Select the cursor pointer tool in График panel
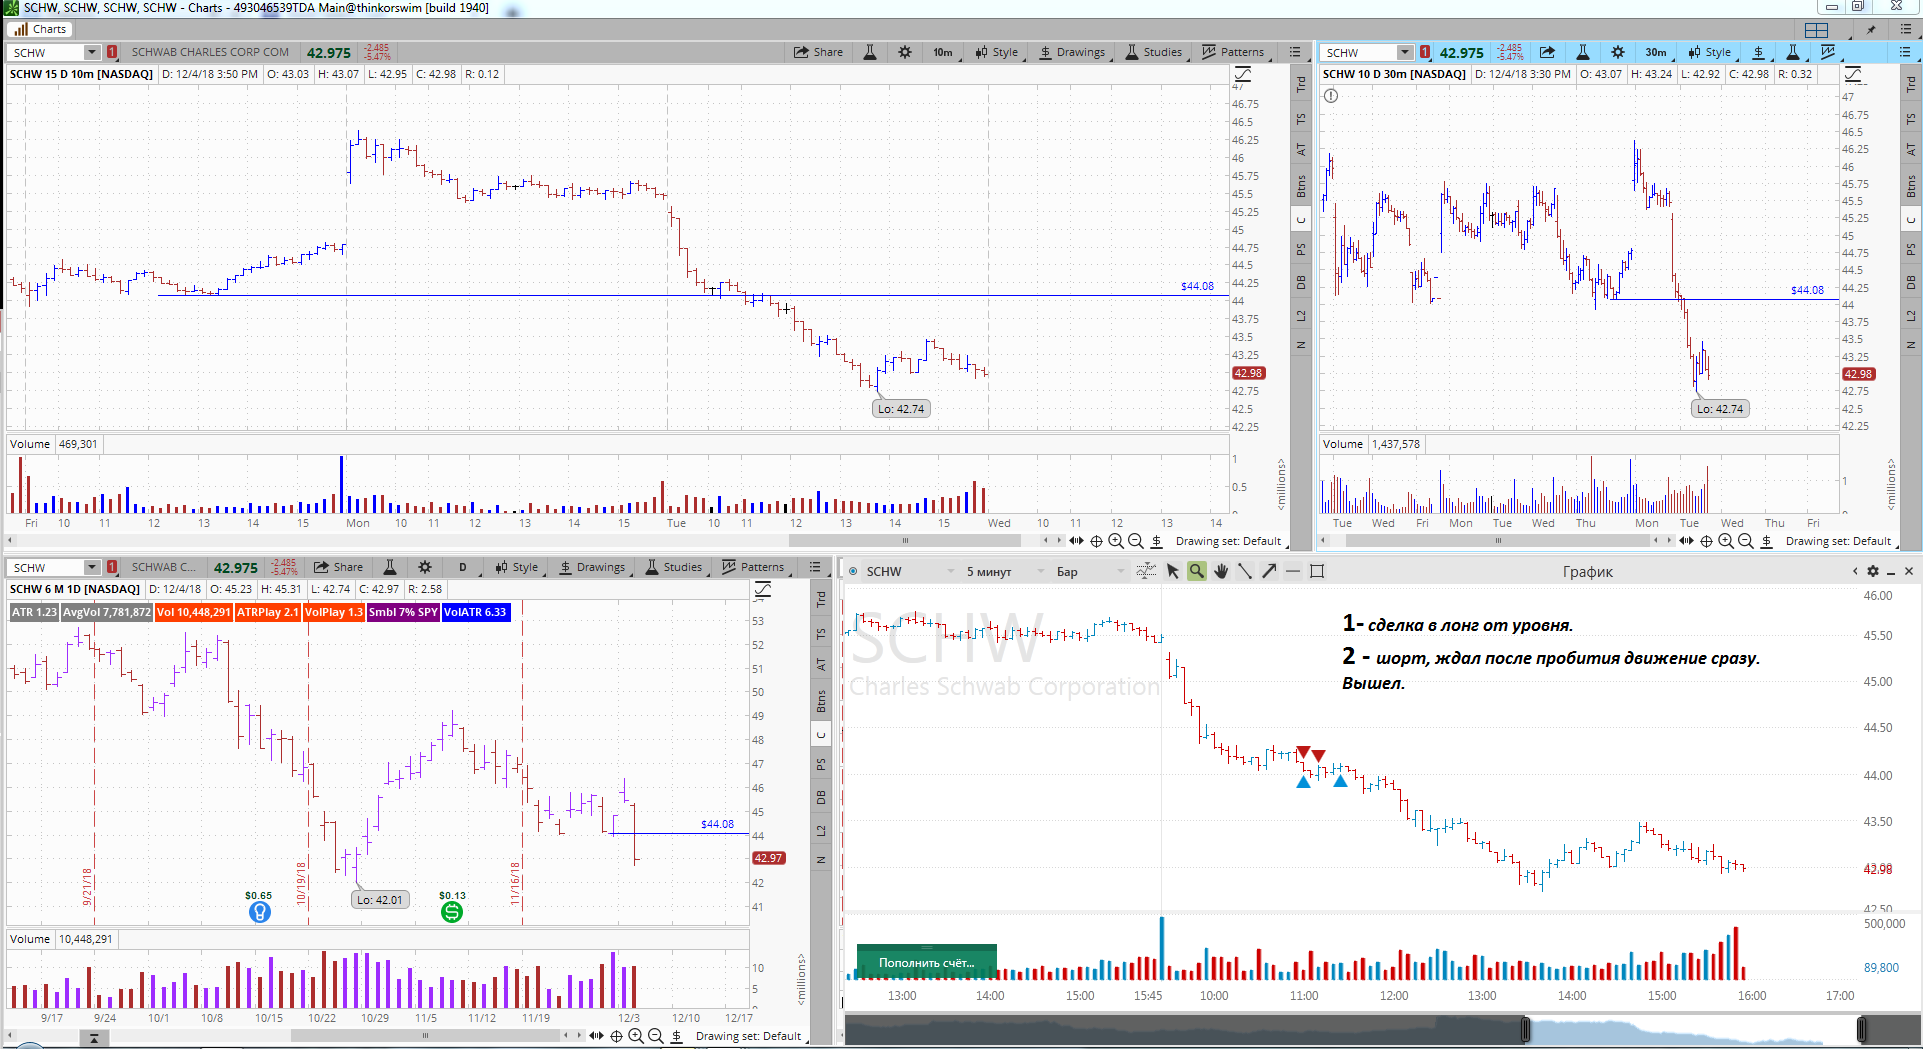 click(x=1173, y=571)
